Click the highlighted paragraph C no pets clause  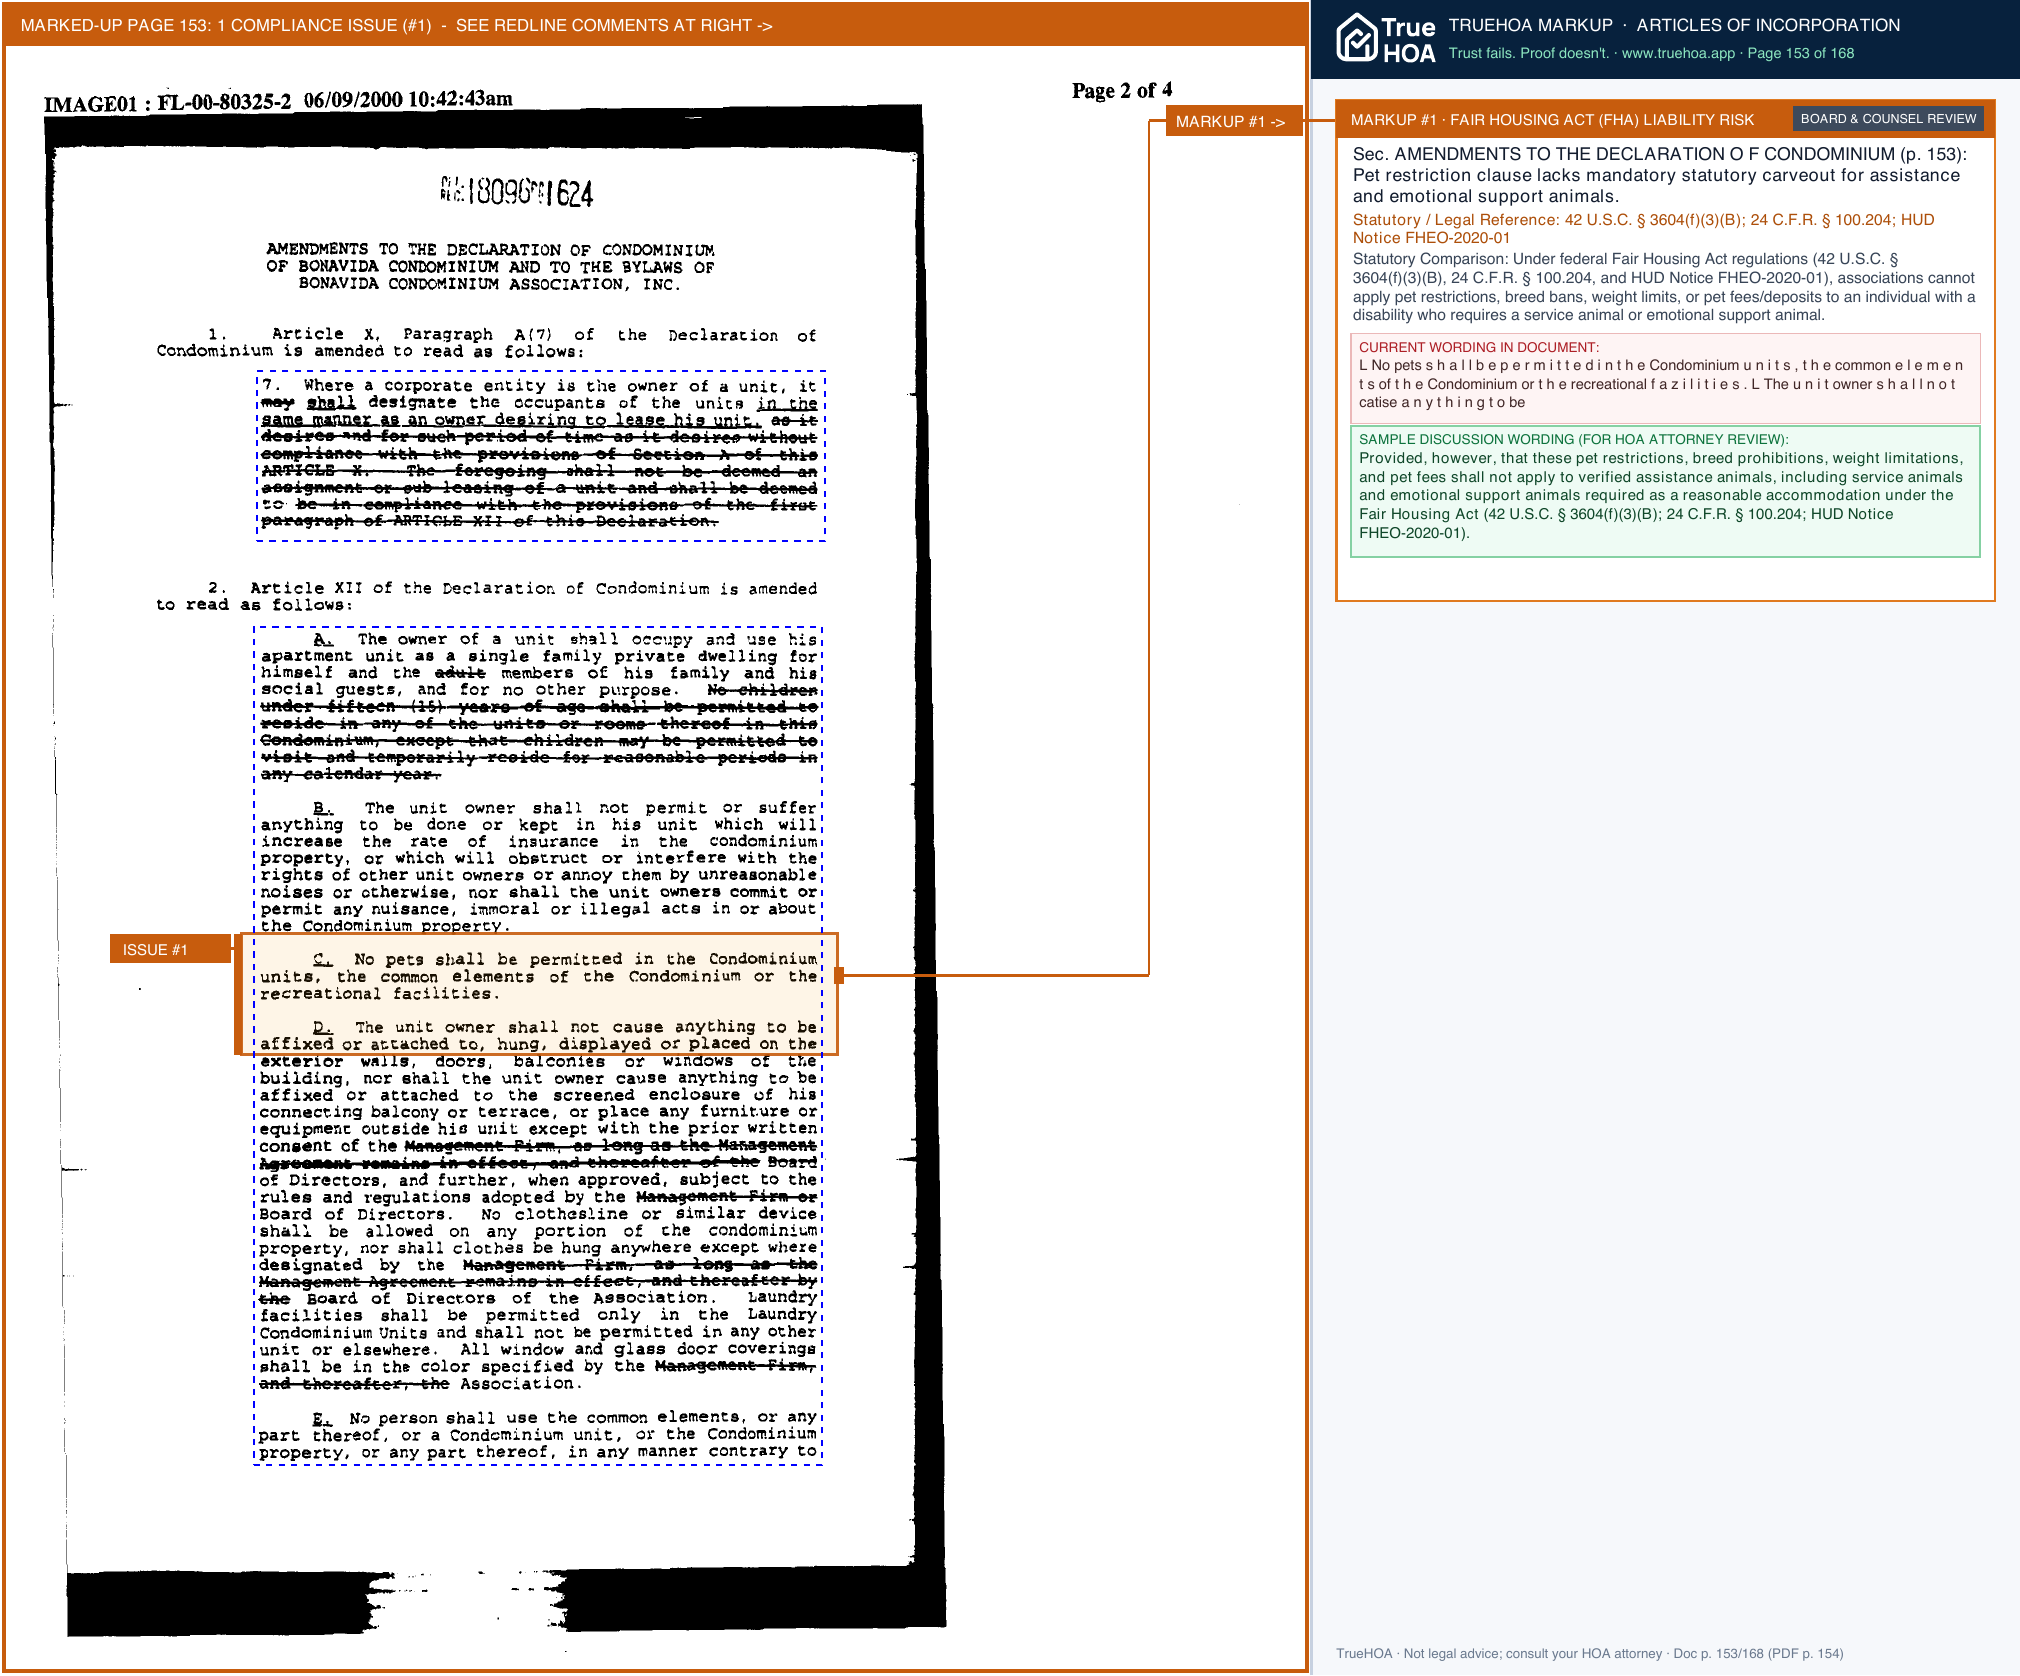538,976
